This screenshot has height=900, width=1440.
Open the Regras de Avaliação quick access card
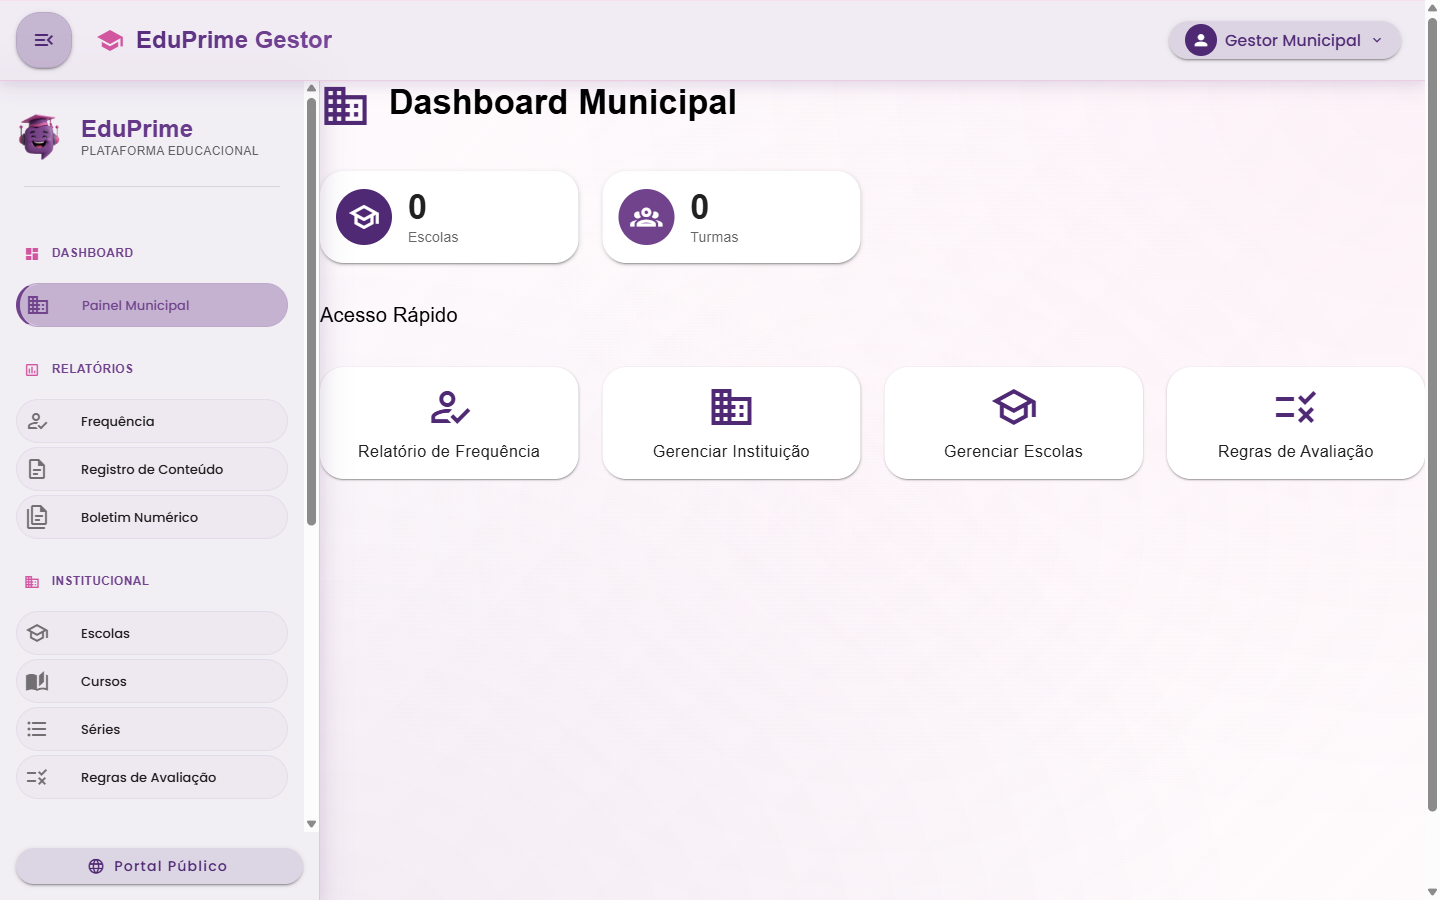coord(1295,423)
